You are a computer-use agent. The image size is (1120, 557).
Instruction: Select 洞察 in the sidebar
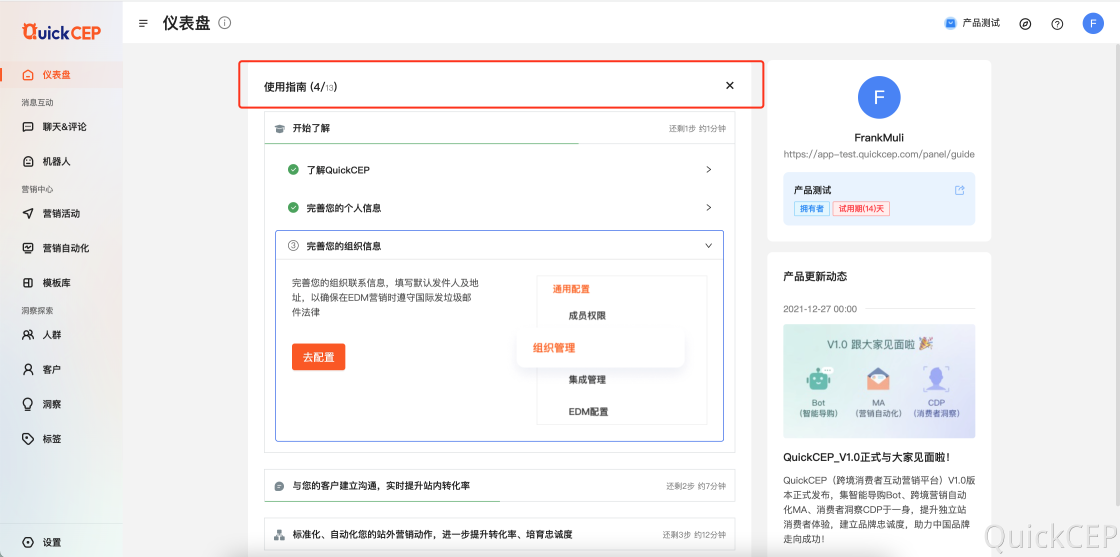61,404
